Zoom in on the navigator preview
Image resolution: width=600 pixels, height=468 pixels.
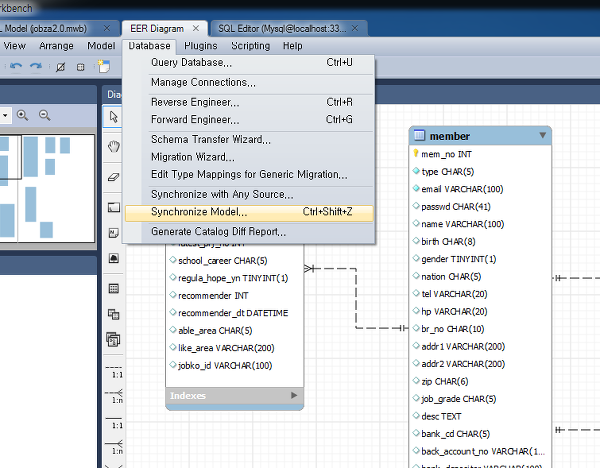click(x=23, y=115)
